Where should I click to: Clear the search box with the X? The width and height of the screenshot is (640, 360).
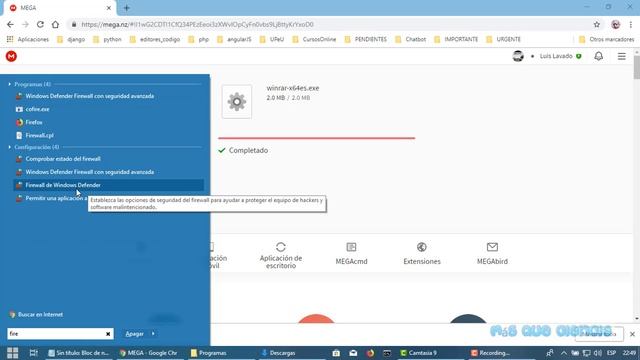[108, 334]
